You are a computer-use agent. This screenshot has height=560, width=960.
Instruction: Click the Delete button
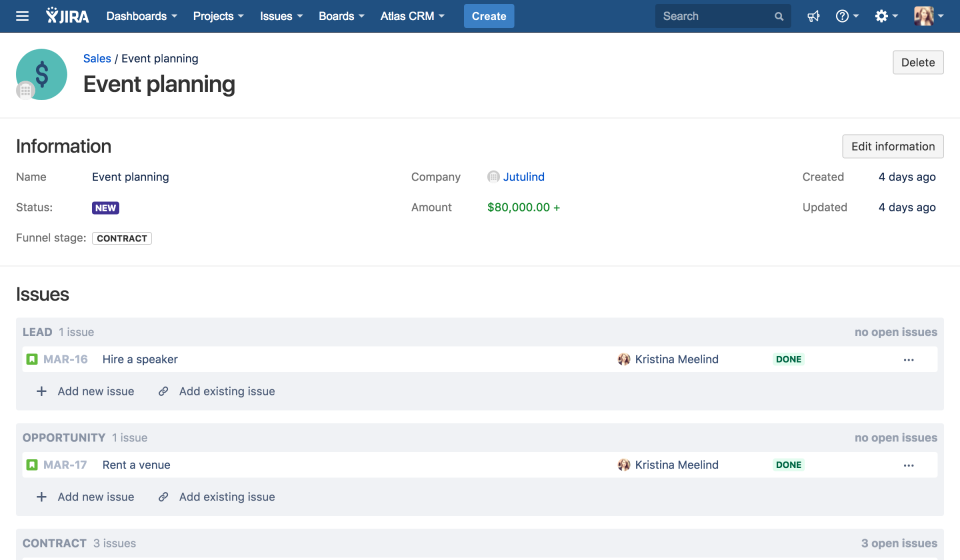point(918,62)
